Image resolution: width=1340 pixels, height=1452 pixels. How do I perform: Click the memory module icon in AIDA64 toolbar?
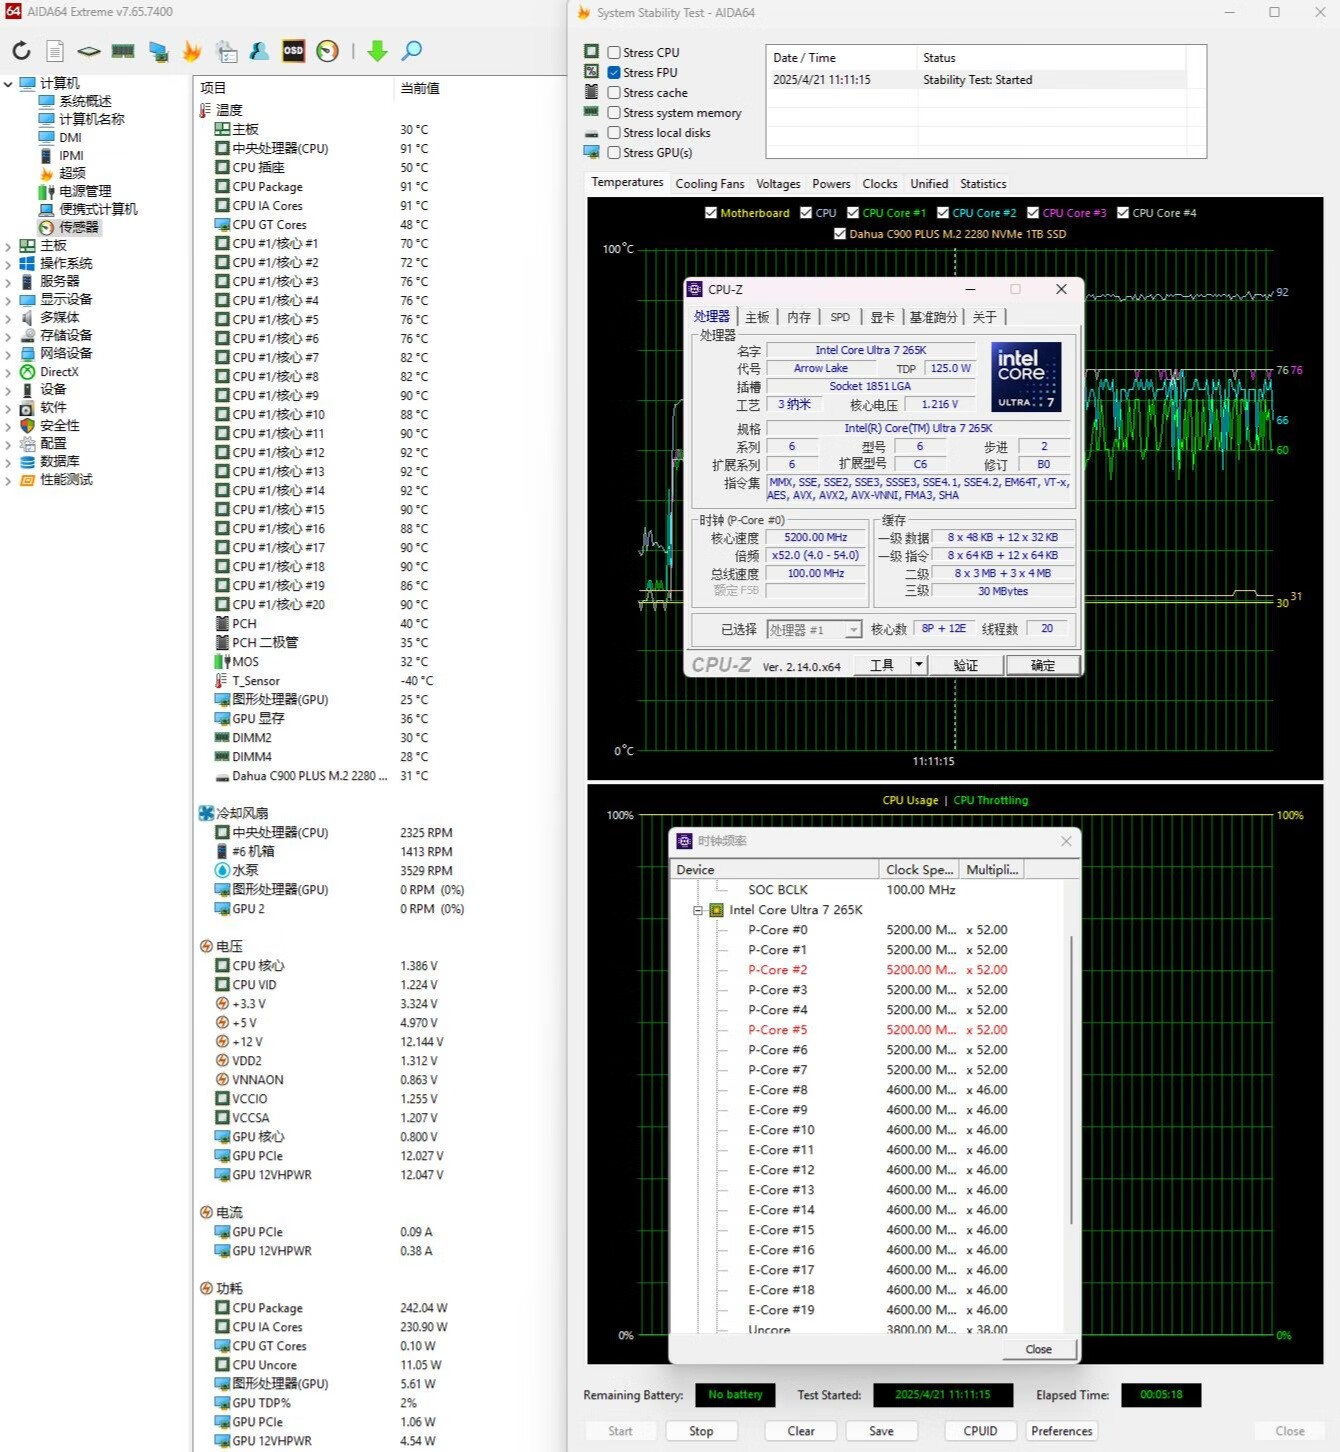point(123,51)
